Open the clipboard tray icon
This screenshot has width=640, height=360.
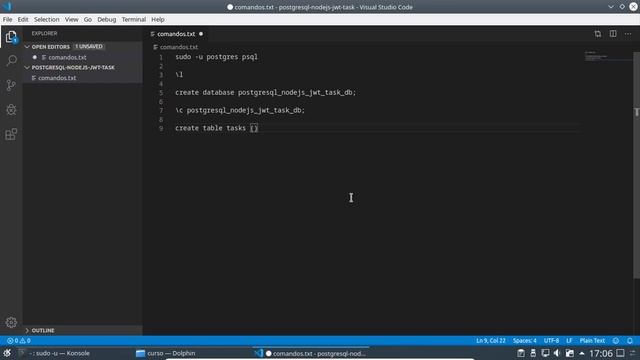click(521, 353)
